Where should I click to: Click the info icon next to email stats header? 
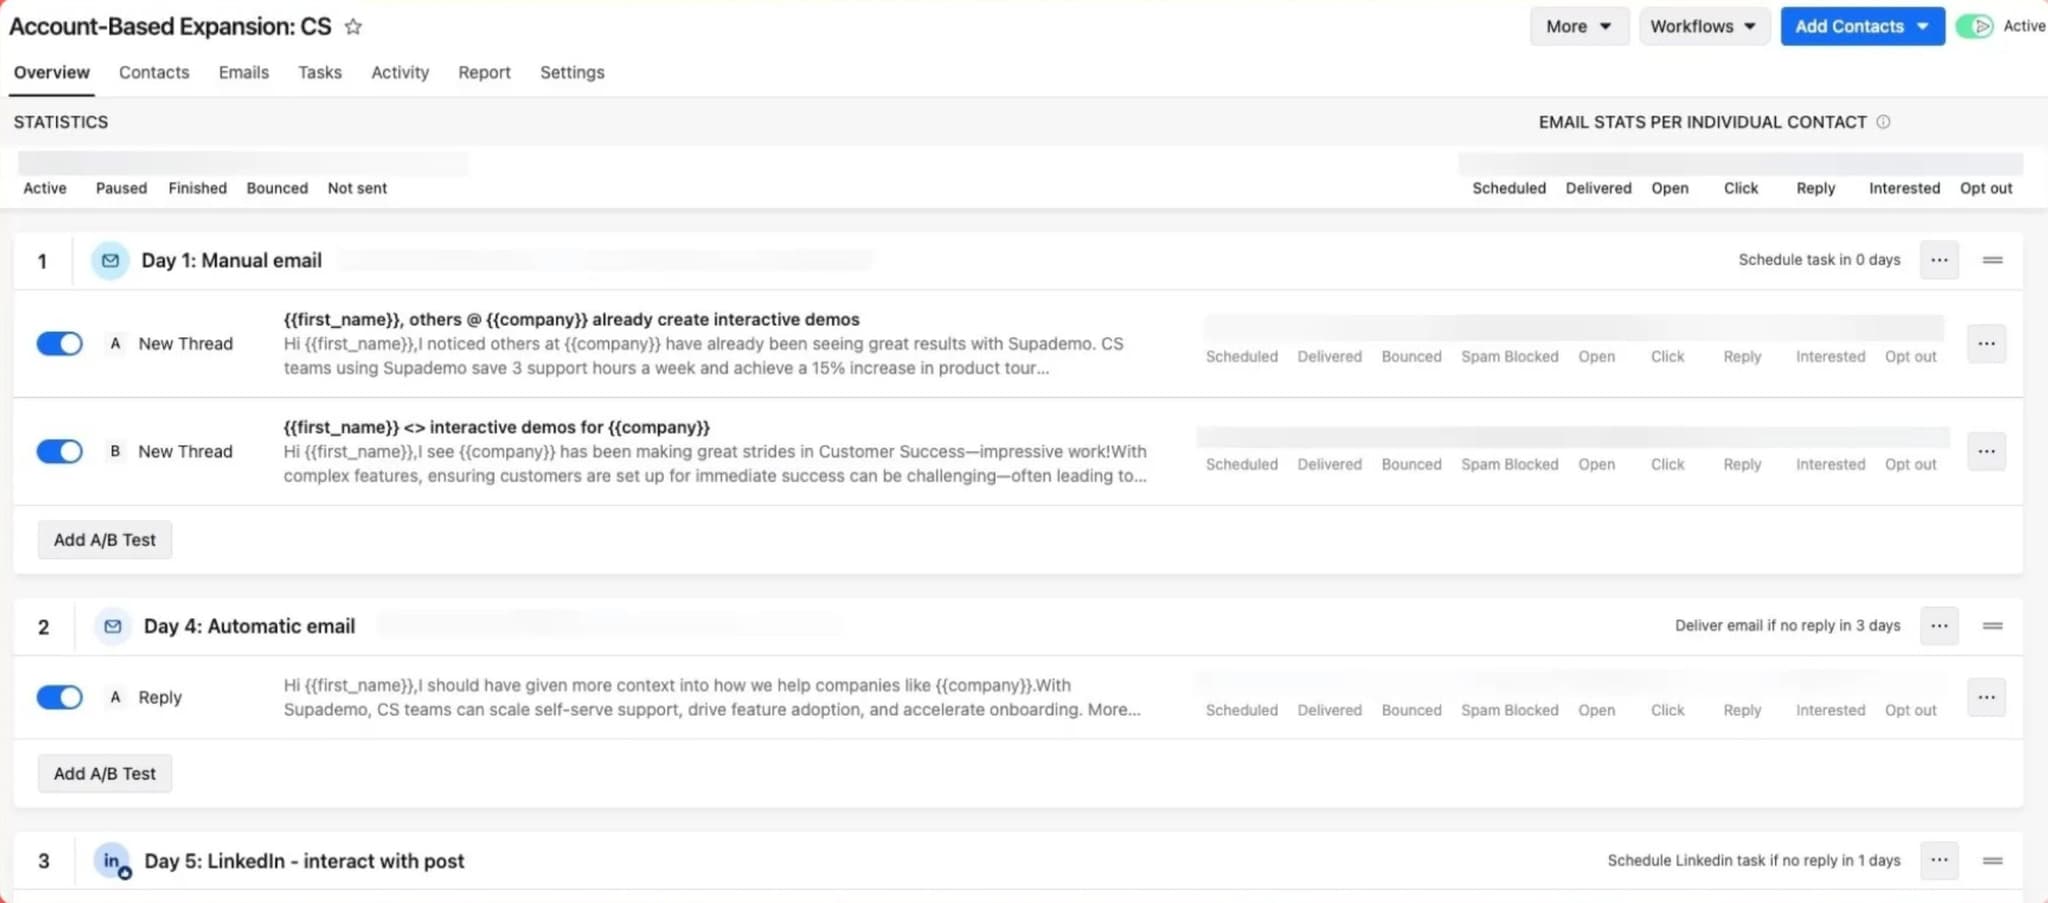(1884, 121)
